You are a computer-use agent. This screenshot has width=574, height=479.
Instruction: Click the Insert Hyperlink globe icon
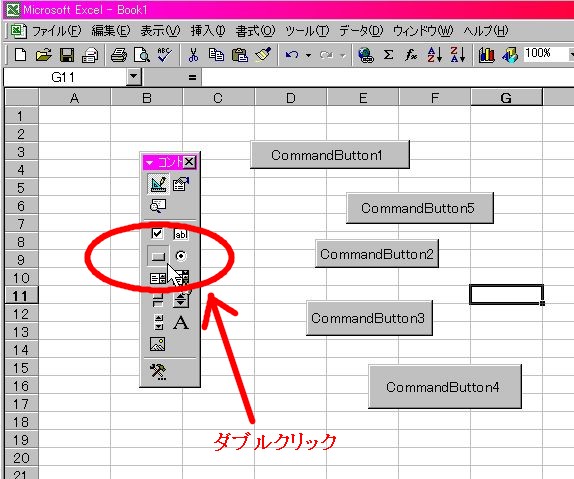[x=366, y=55]
